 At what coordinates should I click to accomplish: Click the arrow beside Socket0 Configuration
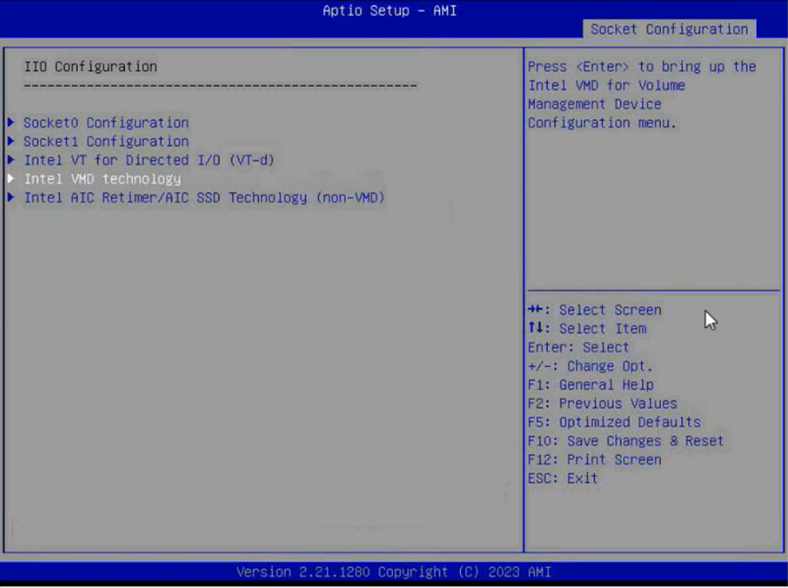coord(11,122)
